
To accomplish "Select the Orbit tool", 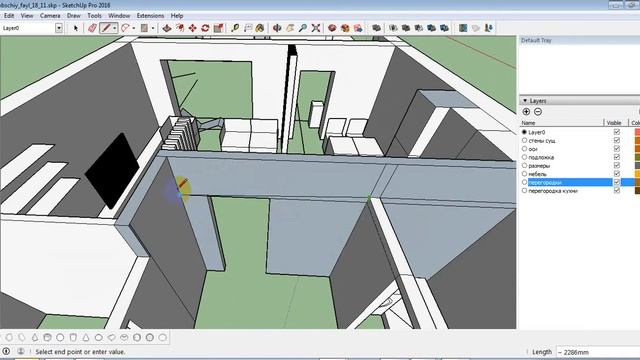I will [x=277, y=28].
